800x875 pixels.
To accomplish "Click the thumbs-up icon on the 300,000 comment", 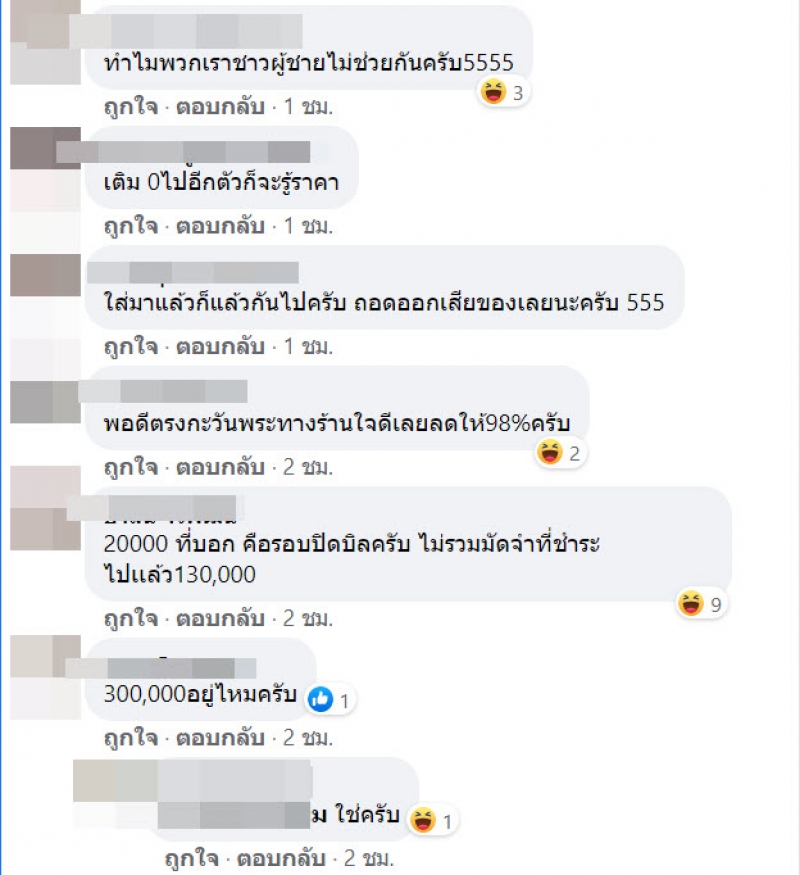I will pos(321,699).
